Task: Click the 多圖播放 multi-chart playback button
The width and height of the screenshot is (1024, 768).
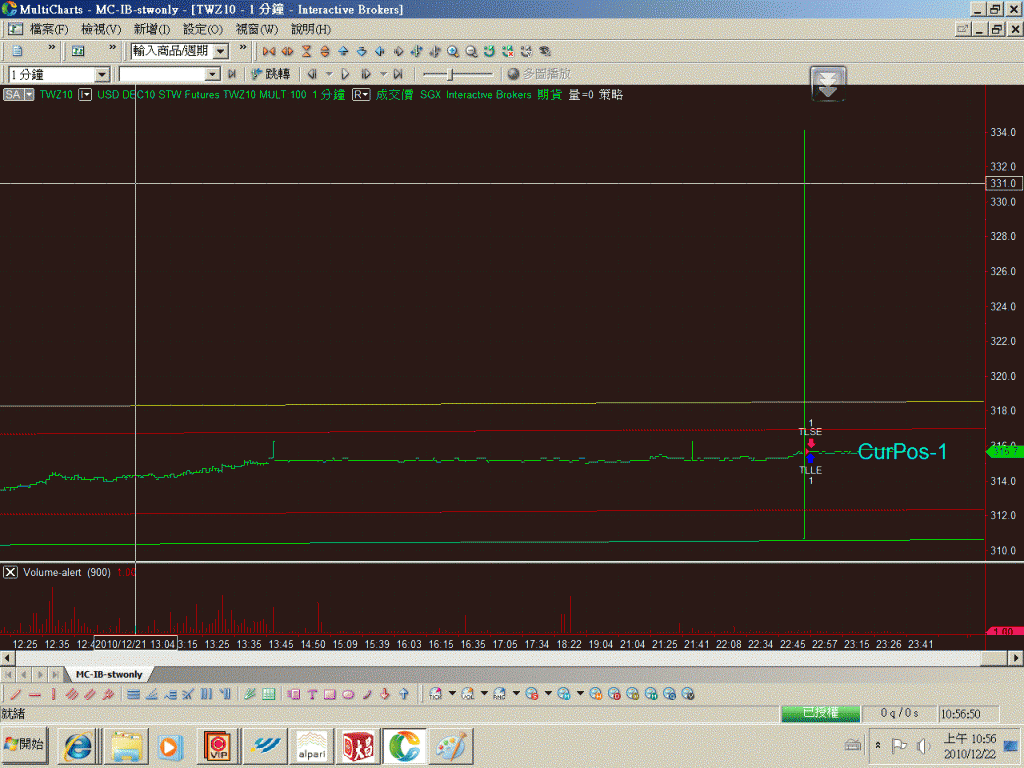Action: 539,74
